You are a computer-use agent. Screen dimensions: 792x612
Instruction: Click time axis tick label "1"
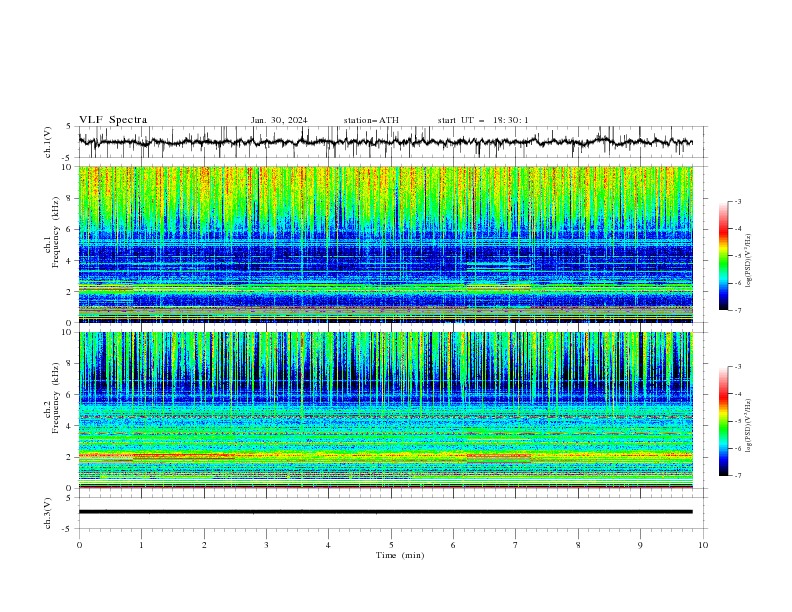click(x=141, y=545)
